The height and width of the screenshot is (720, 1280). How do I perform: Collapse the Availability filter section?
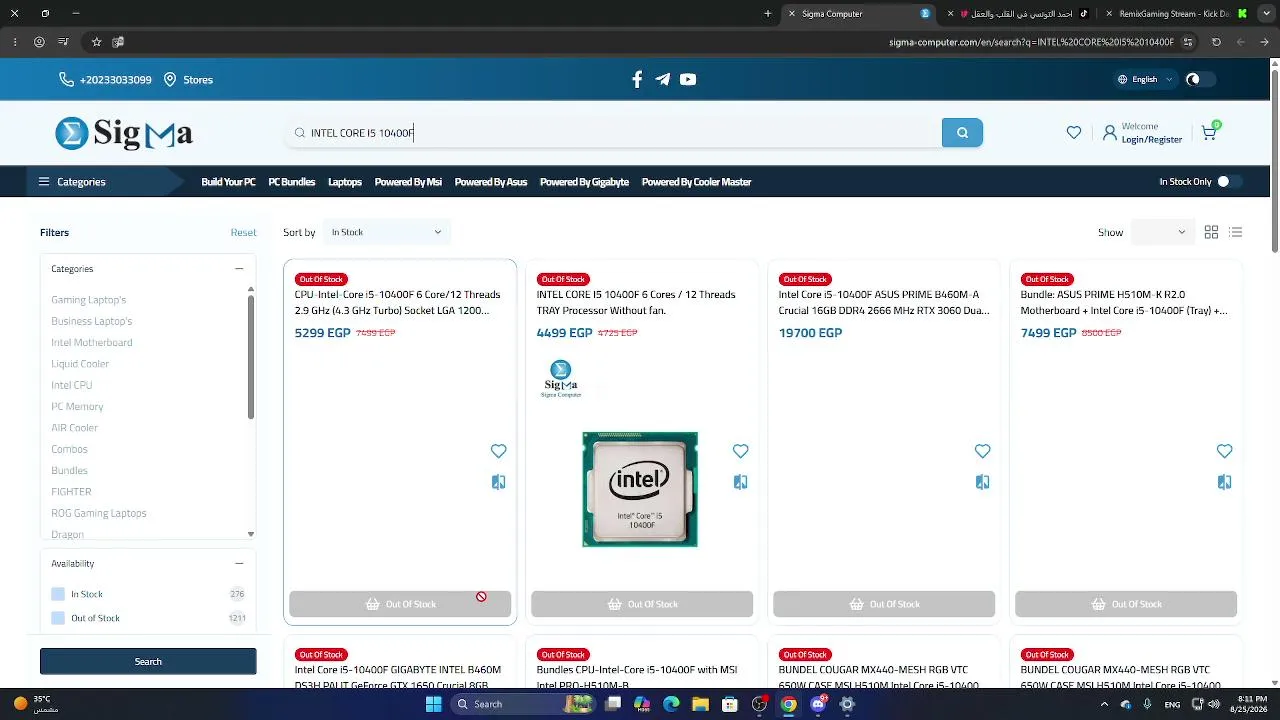coord(239,564)
